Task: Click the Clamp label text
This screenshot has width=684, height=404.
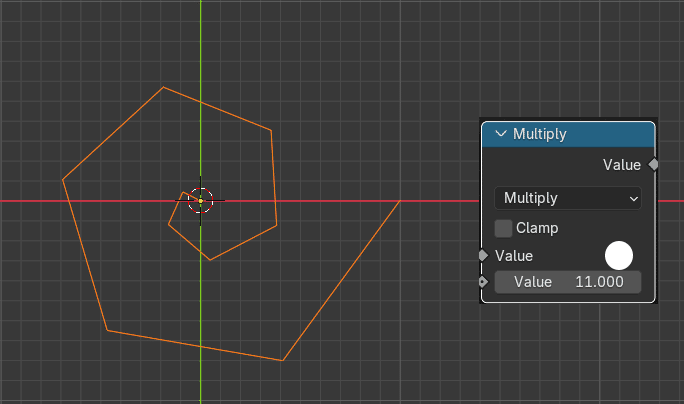Action: 537,228
